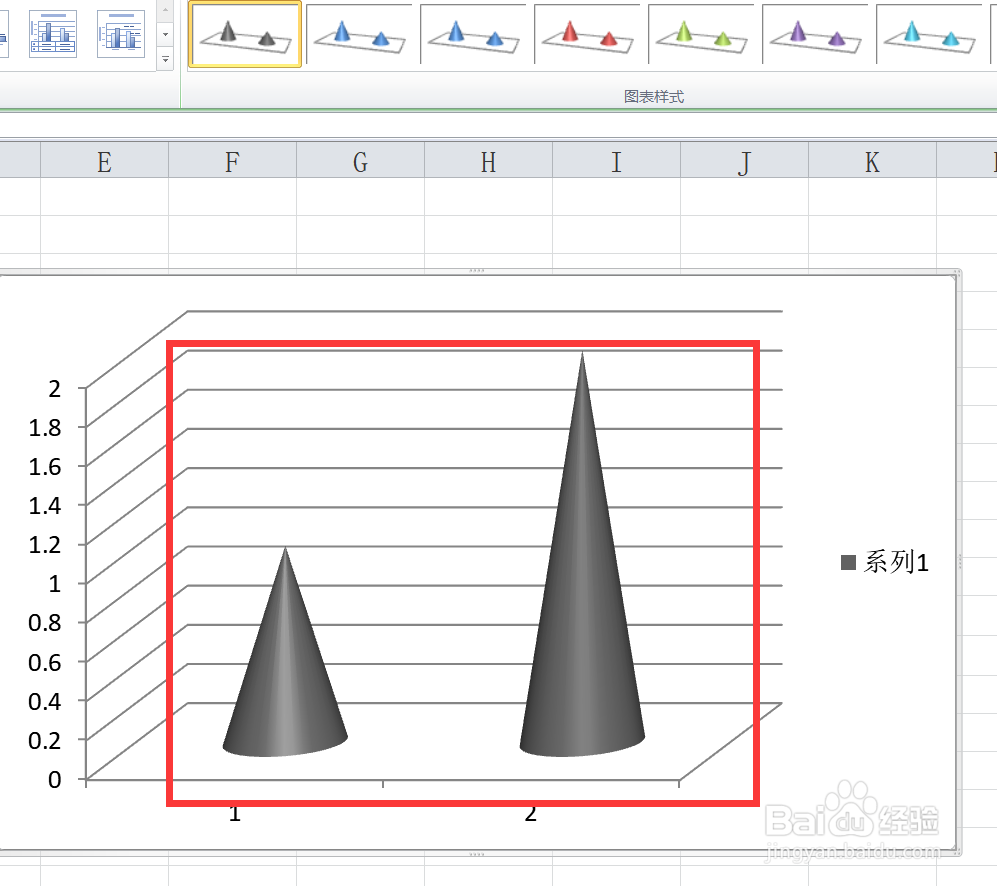This screenshot has height=886, width=997.
Task: Apply the green cone chart style
Action: point(701,34)
